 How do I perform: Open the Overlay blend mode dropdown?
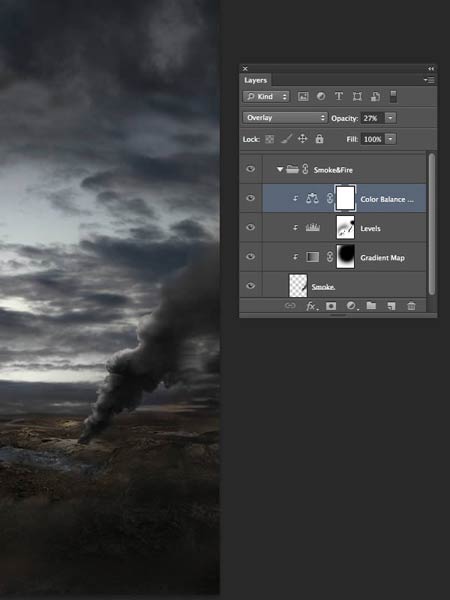(285, 118)
